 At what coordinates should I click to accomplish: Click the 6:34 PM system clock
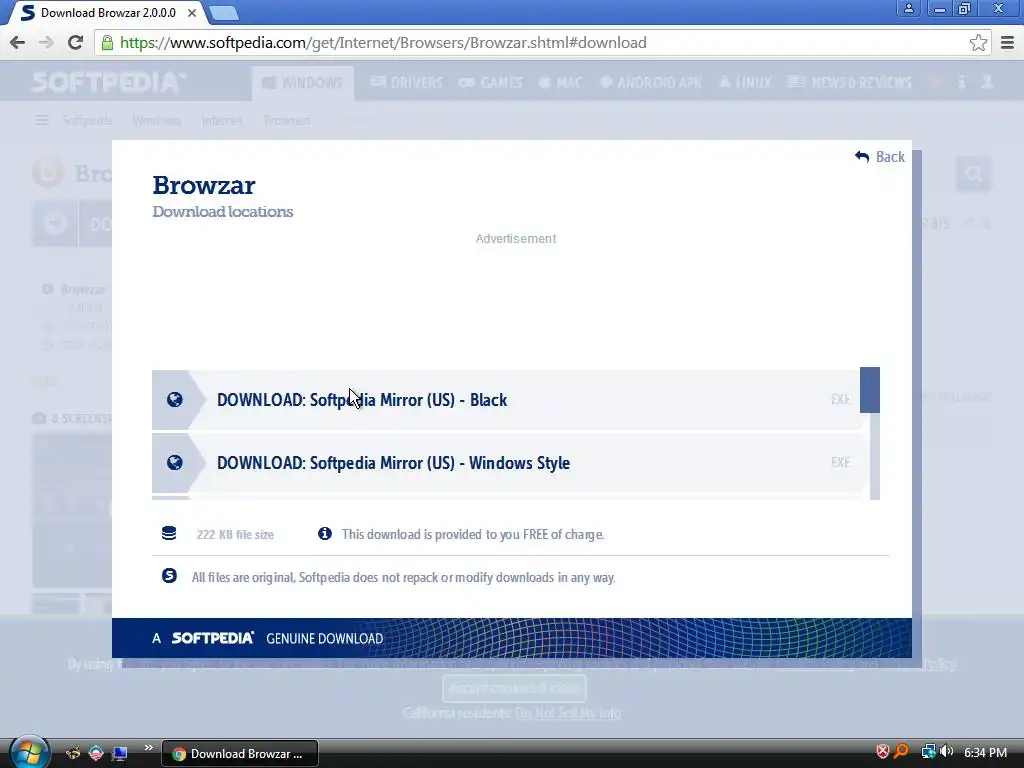985,752
